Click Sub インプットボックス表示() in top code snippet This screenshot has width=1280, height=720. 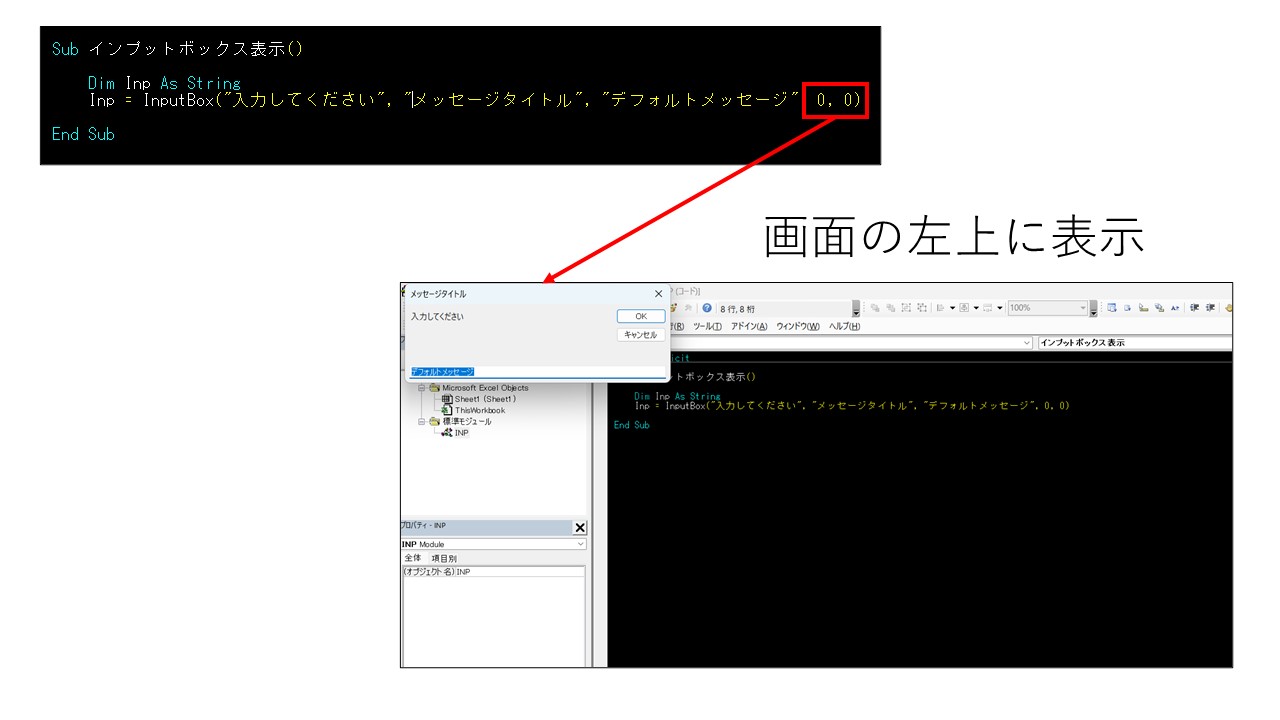coord(177,49)
